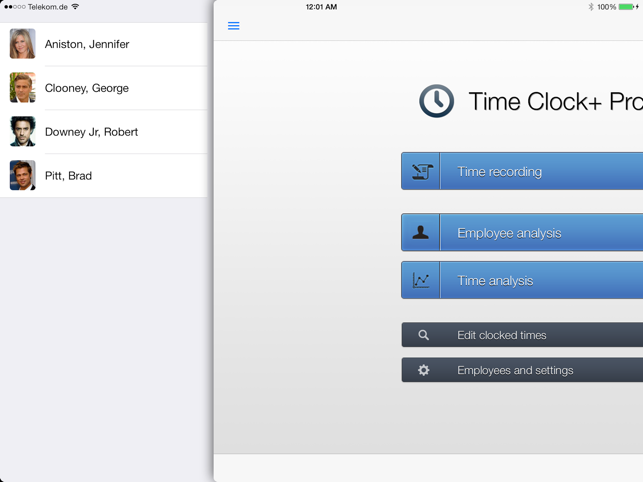Open Time analysis
Viewport: 643px width, 482px height.
(522, 280)
